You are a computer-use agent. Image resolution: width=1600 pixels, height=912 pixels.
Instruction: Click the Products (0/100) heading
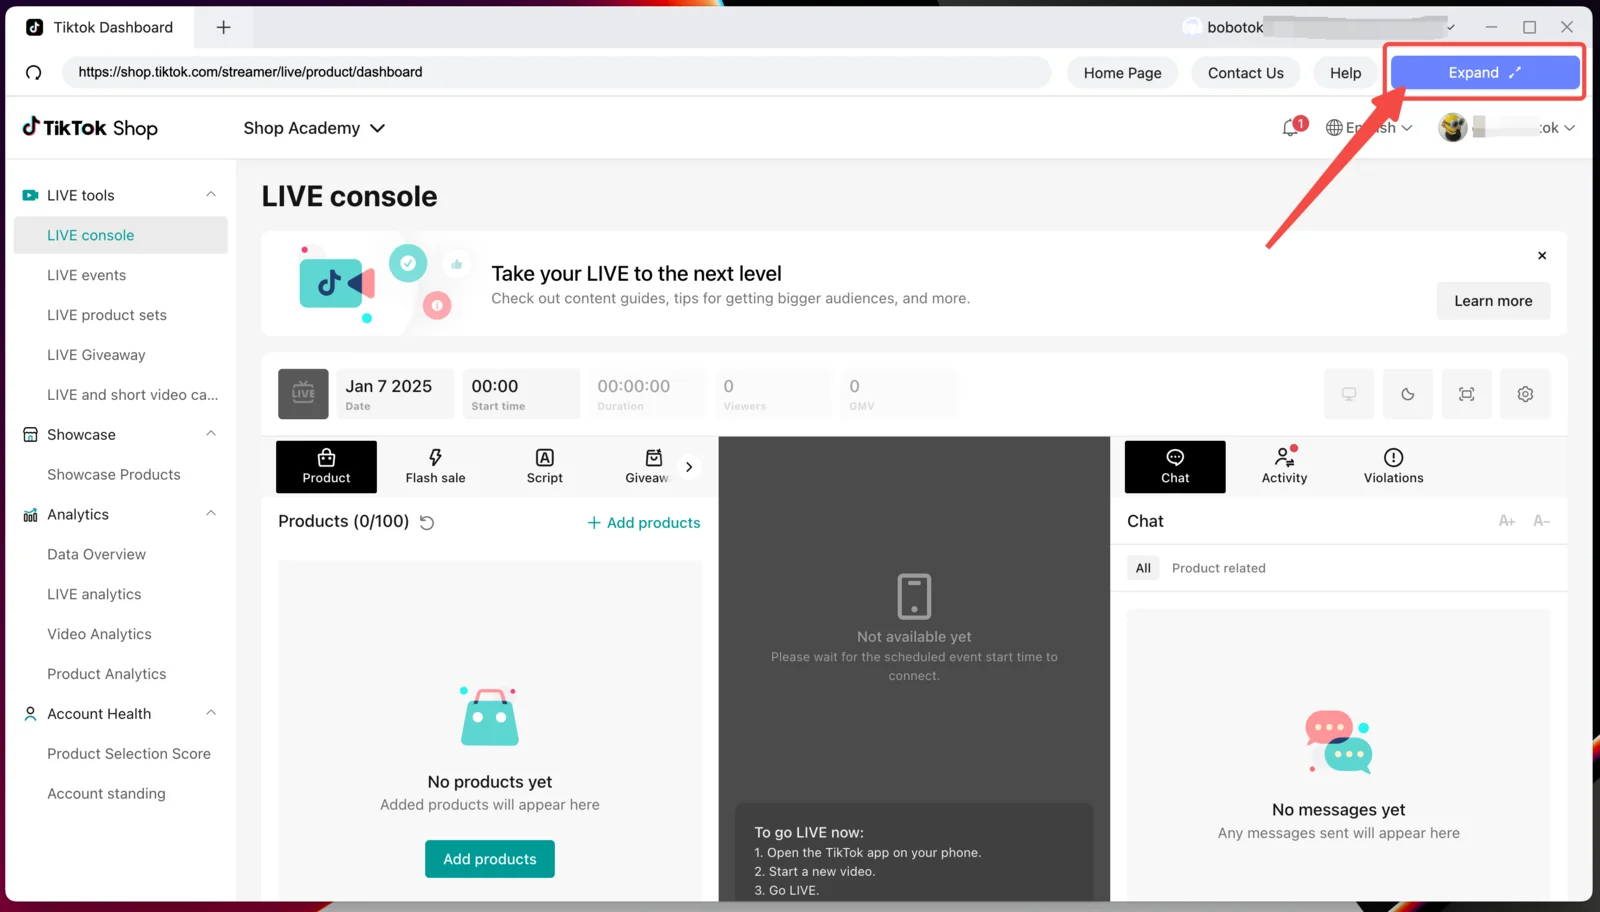[343, 521]
